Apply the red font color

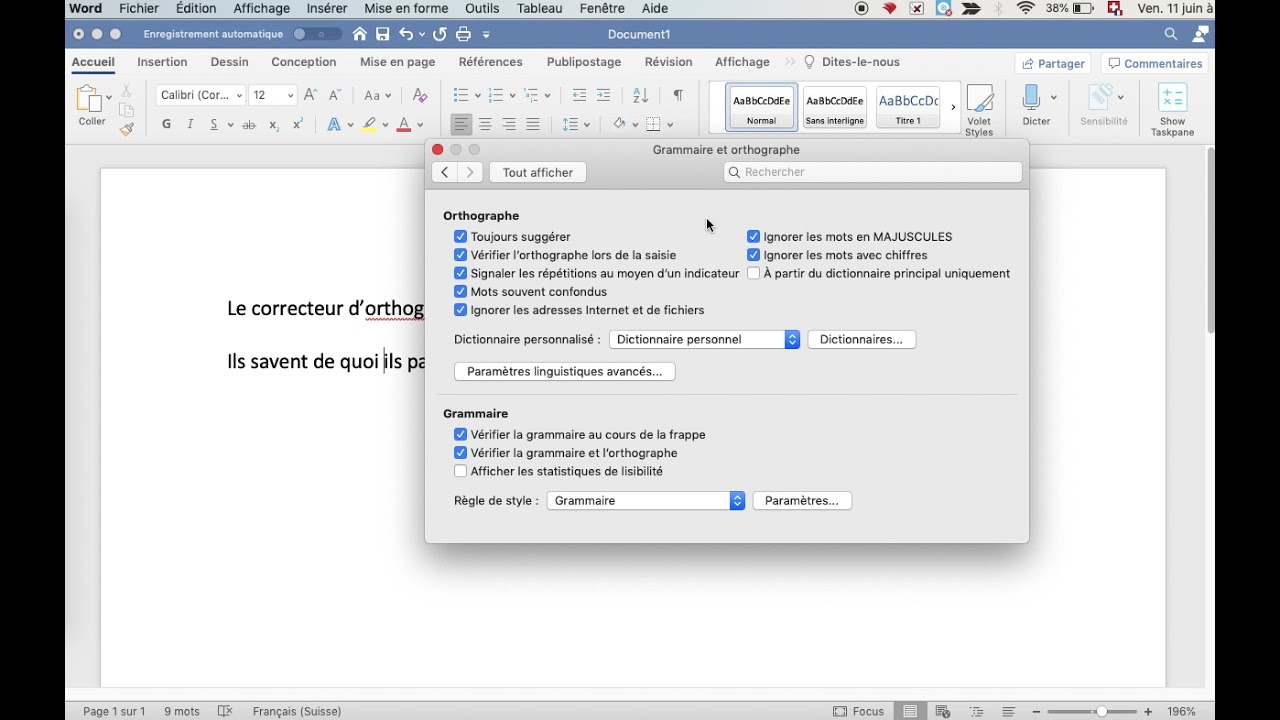[x=404, y=125]
